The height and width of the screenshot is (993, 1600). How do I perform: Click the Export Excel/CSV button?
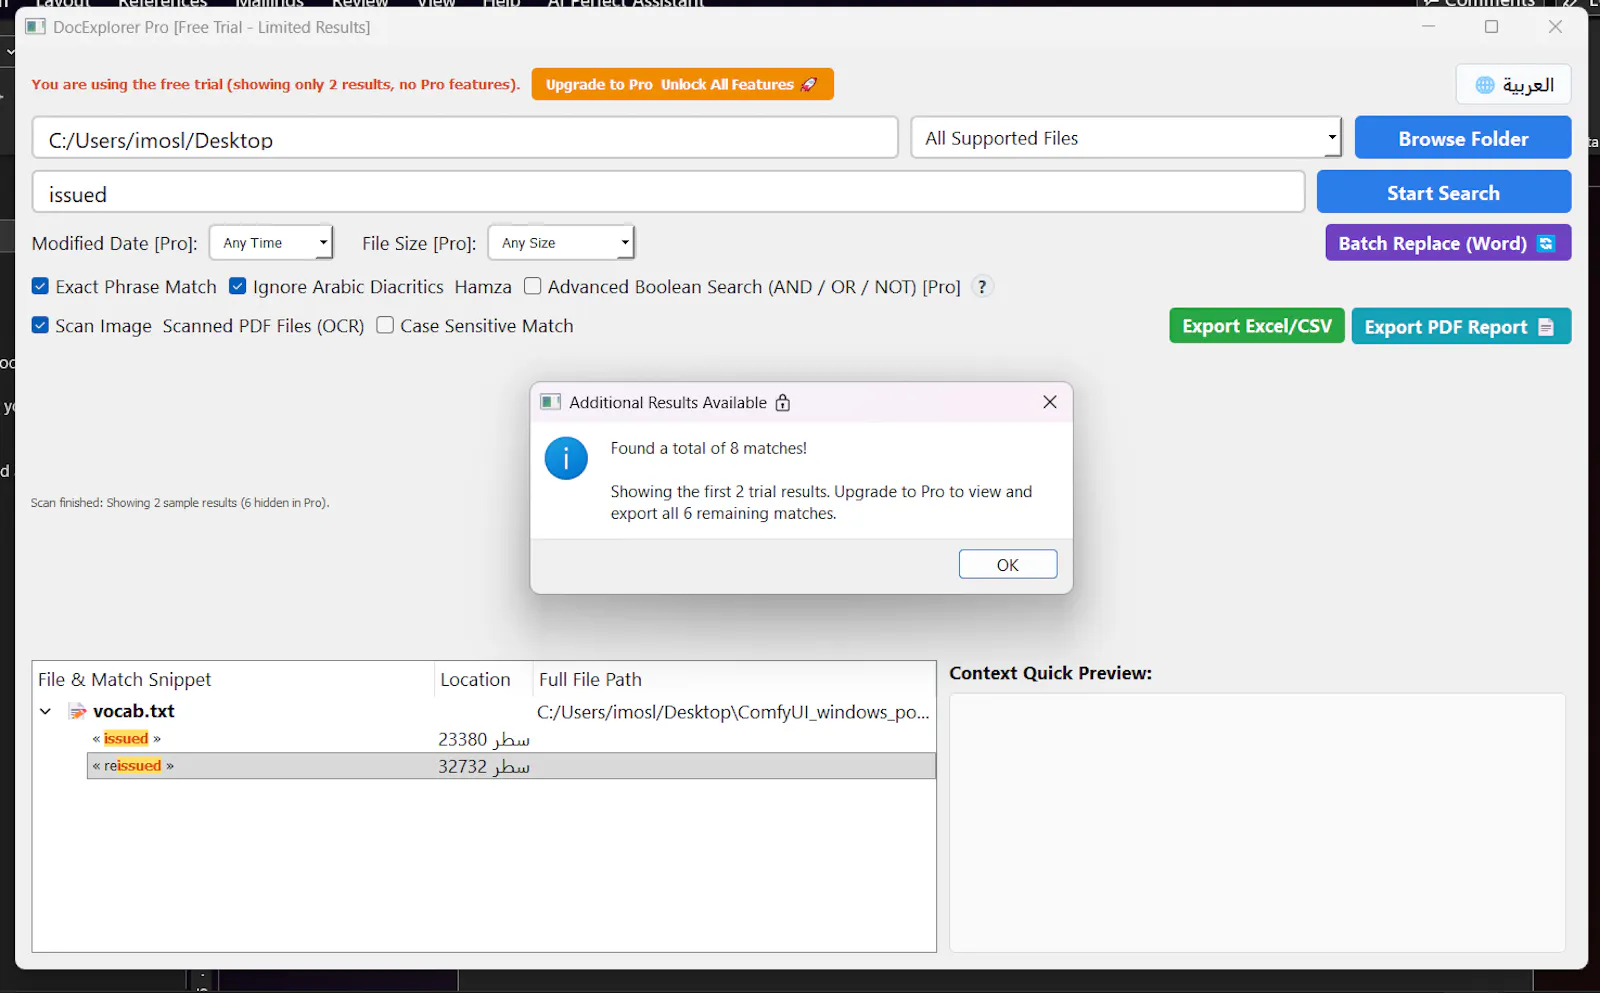click(1257, 326)
